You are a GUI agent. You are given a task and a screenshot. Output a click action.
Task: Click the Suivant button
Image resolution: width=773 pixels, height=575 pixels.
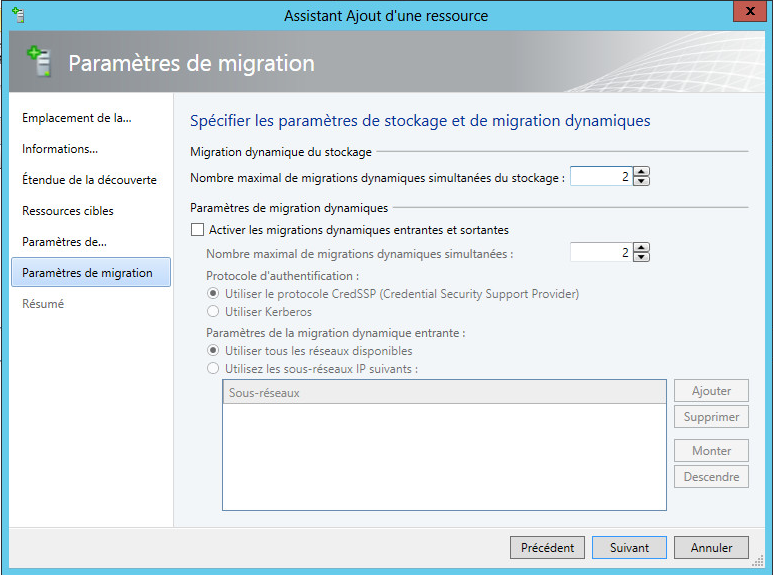(x=629, y=547)
